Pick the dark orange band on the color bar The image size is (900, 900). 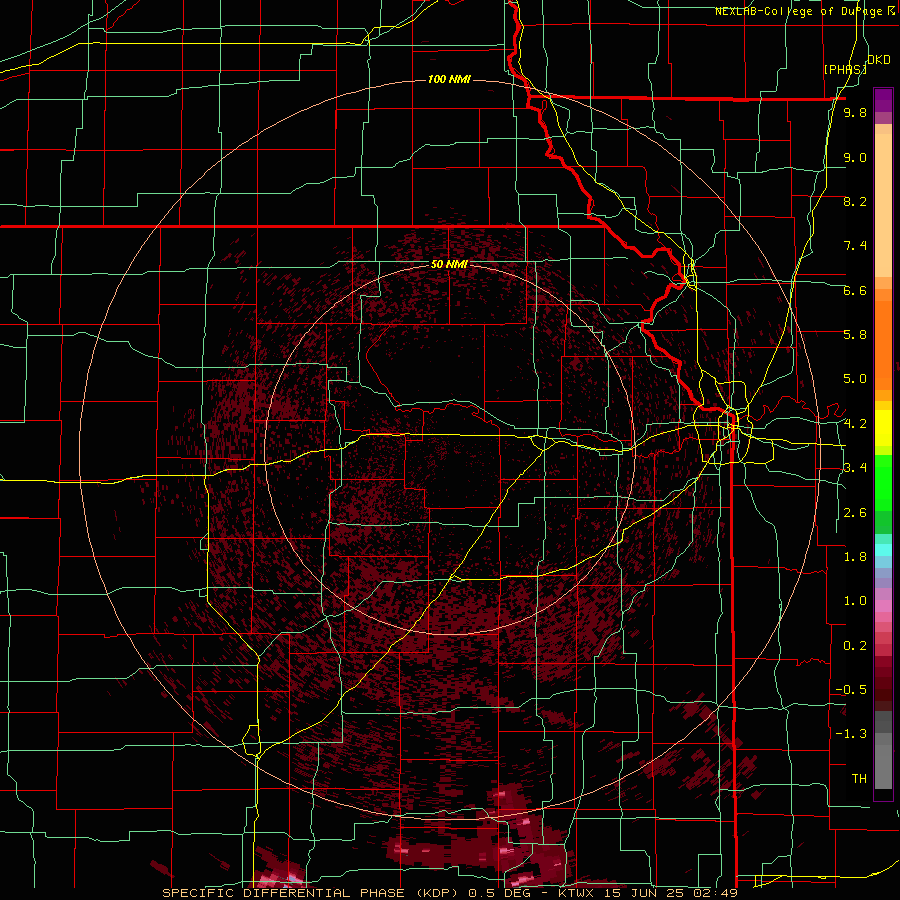[883, 346]
